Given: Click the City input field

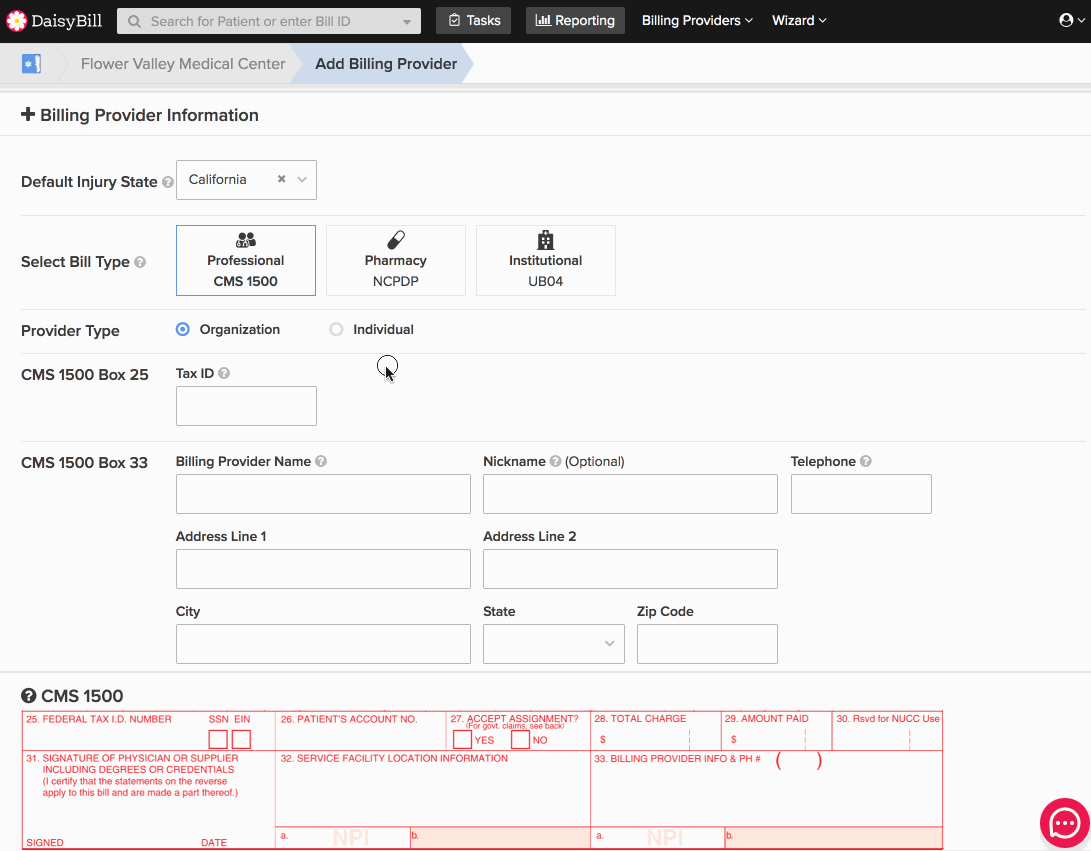Looking at the screenshot, I should (x=324, y=644).
